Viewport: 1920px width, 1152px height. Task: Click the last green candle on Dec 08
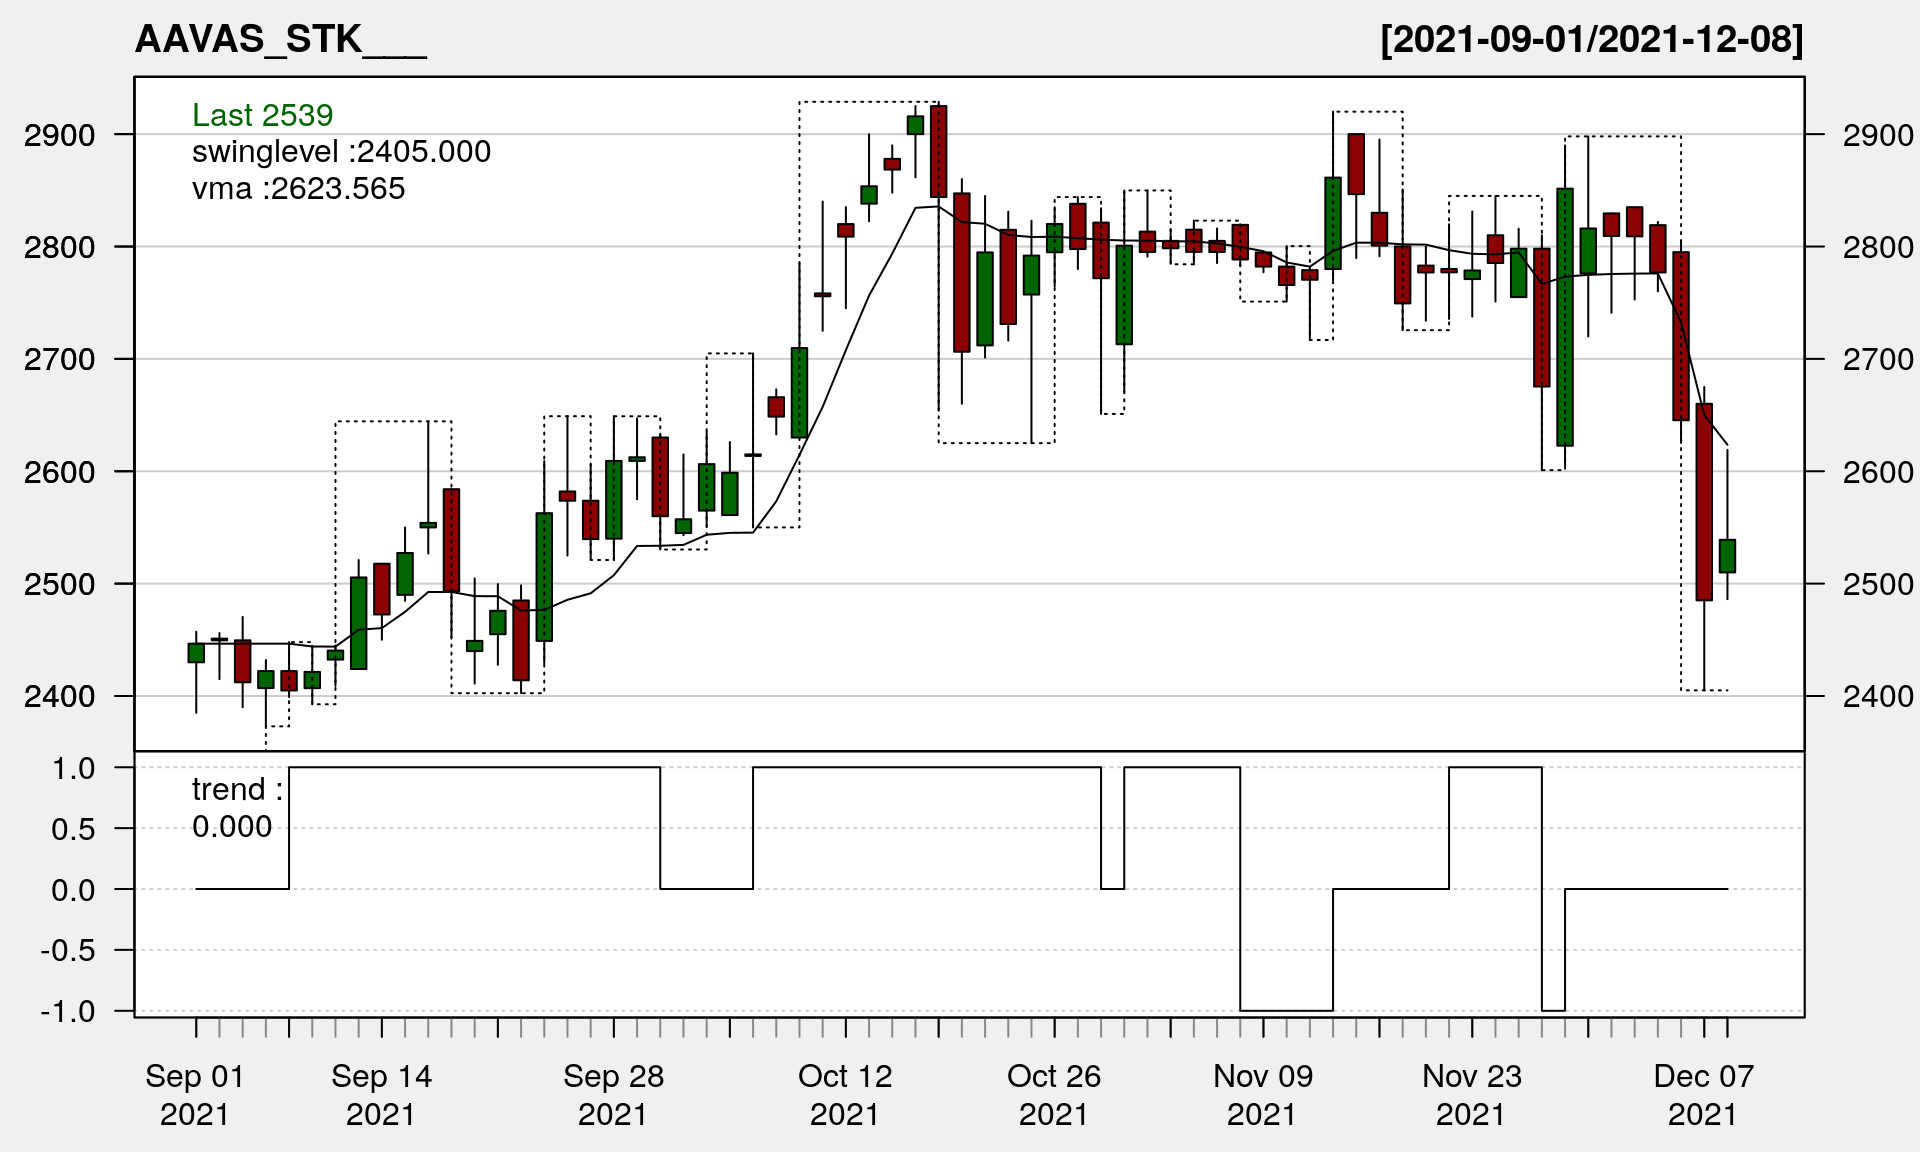pyautogui.click(x=1727, y=556)
